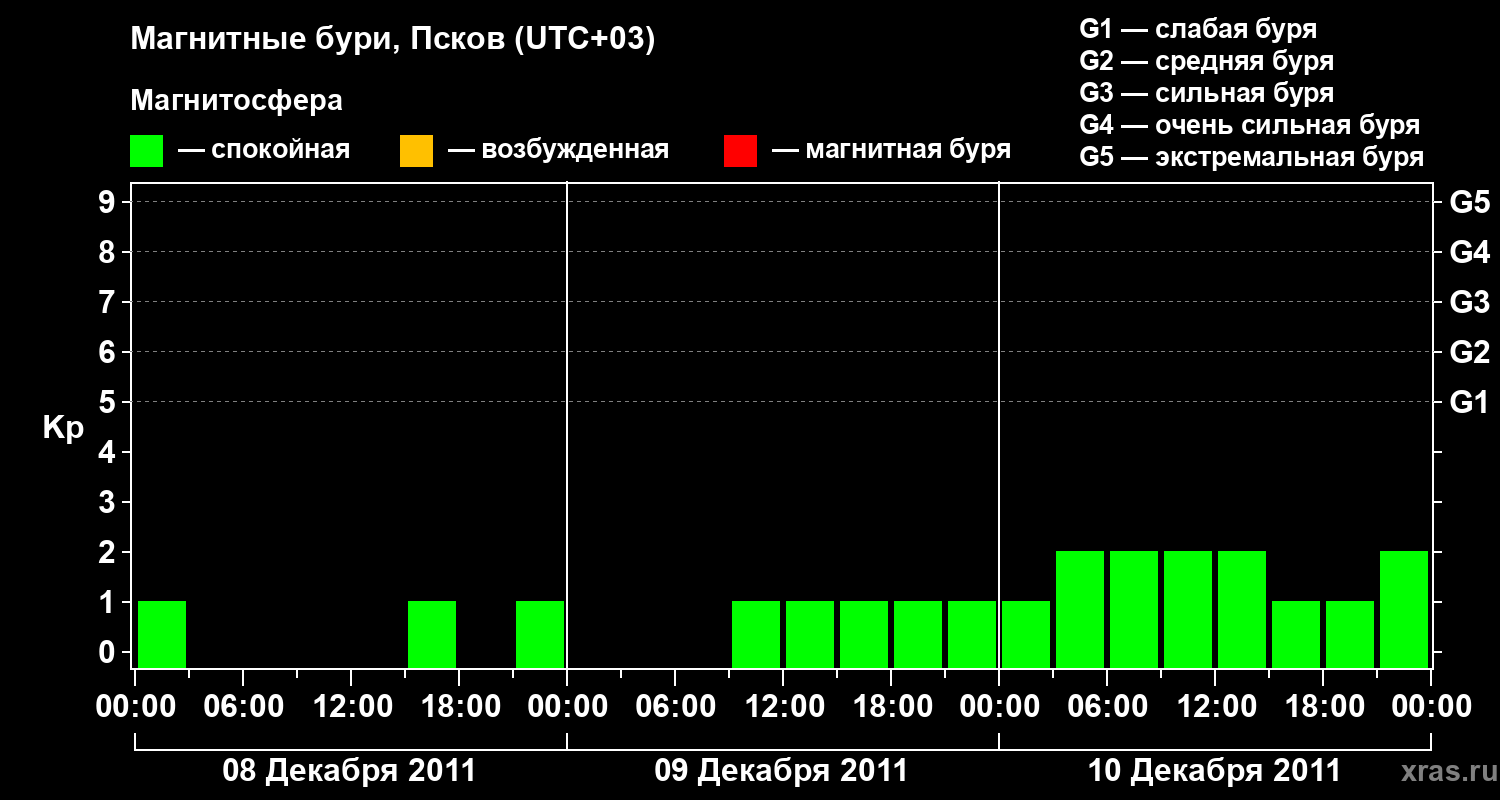Click the line G4 — очень сильная буря
Viewport: 1500px width, 800px height.
[x=1249, y=125]
